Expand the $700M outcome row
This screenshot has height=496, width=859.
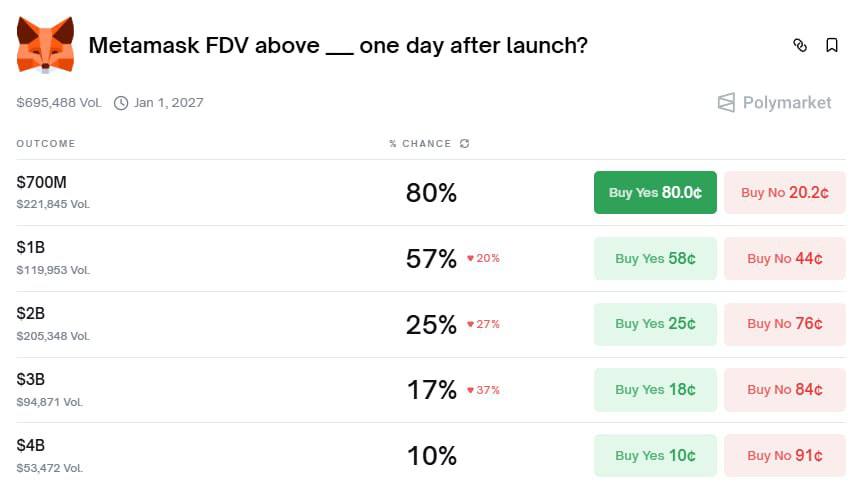point(41,183)
